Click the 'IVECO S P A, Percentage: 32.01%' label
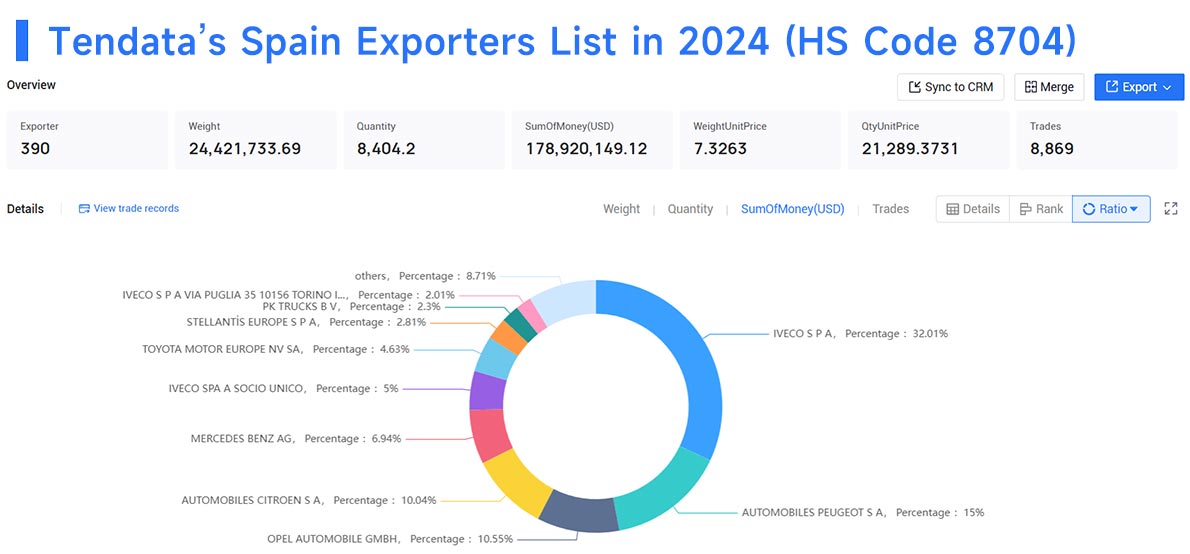 click(861, 333)
